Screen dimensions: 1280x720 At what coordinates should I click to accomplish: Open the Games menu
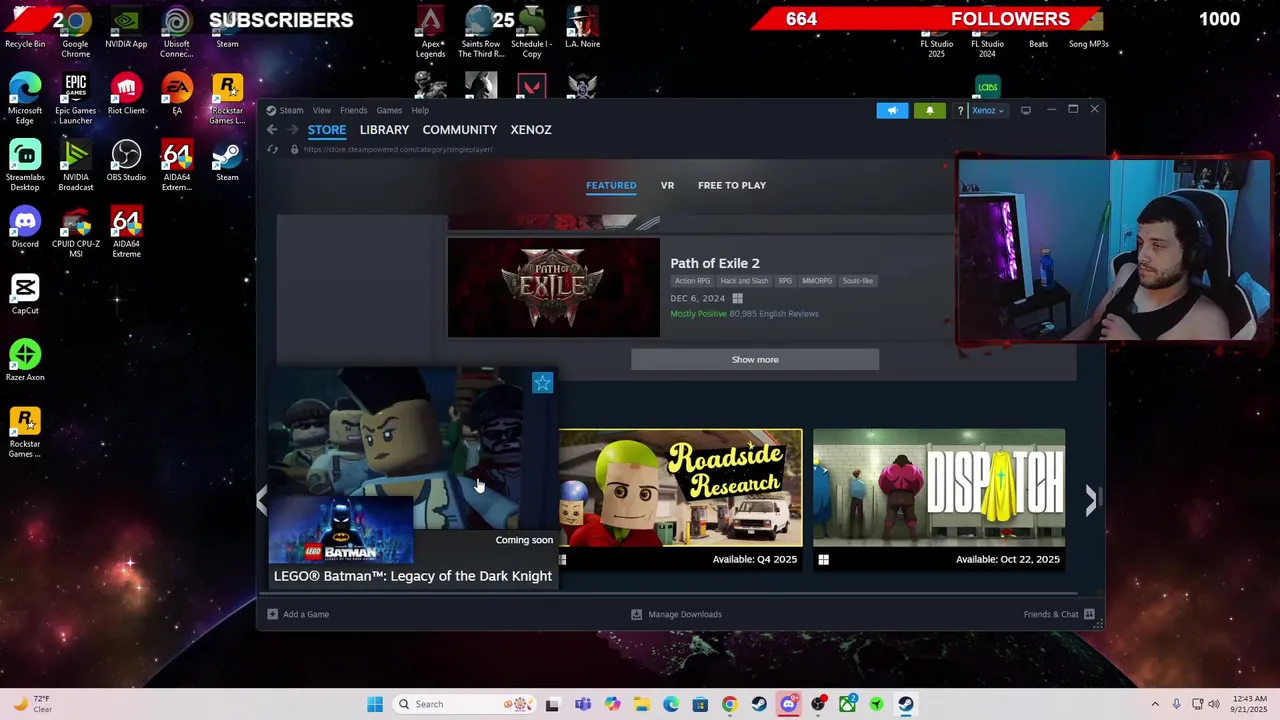[389, 110]
